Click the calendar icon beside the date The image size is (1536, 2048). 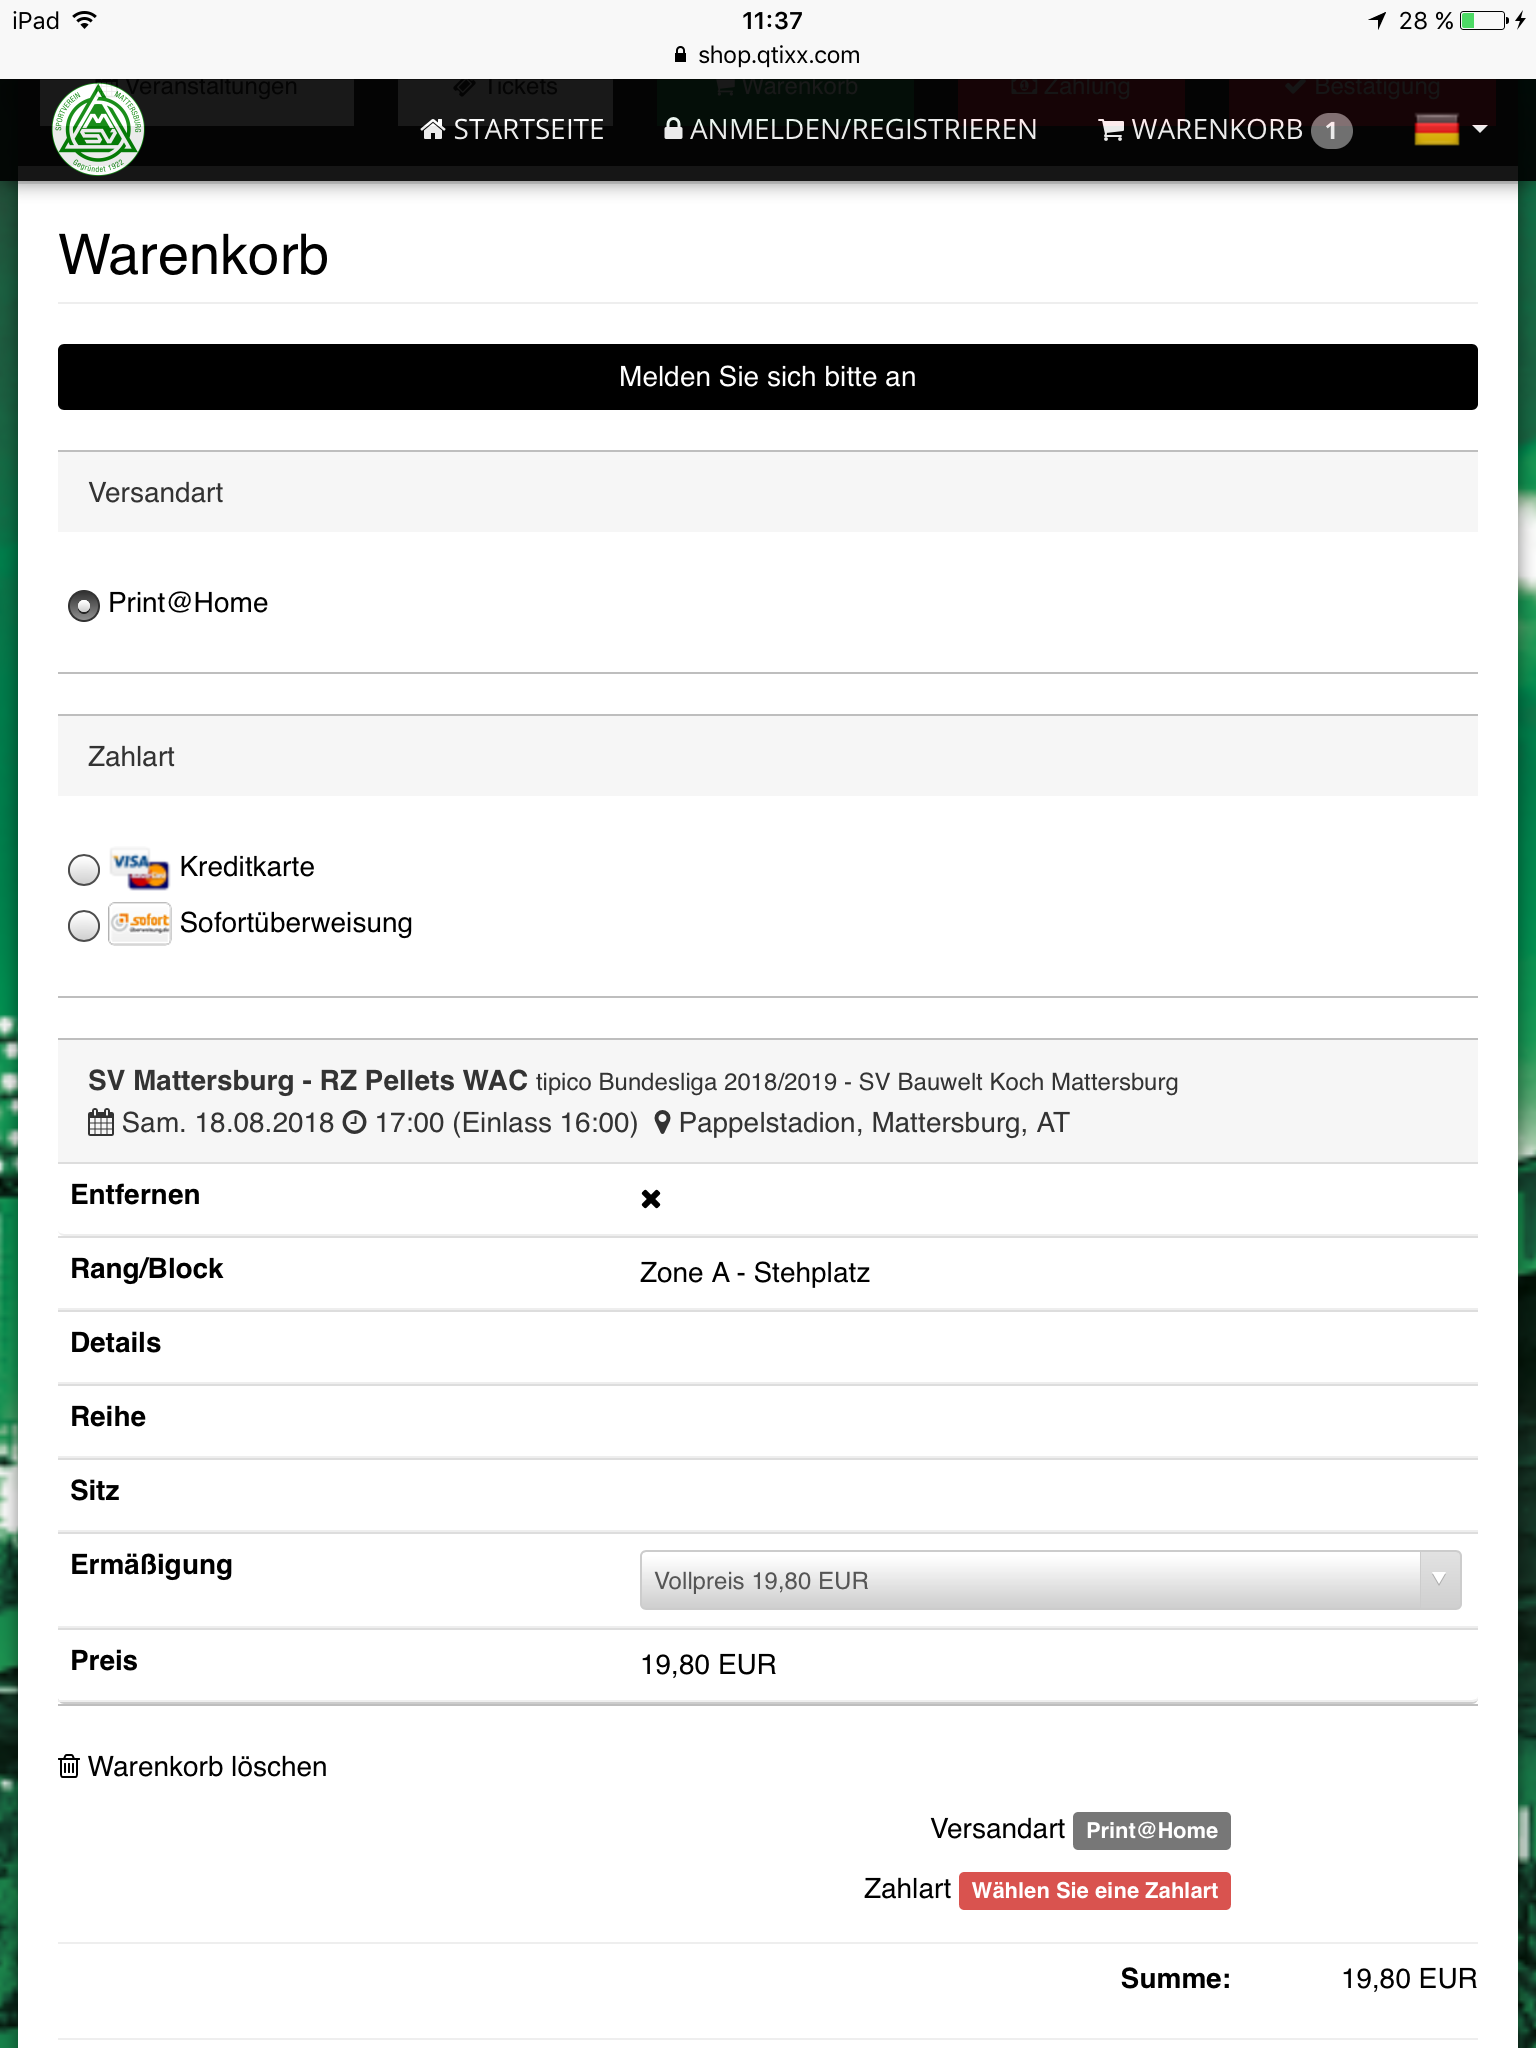point(101,1123)
